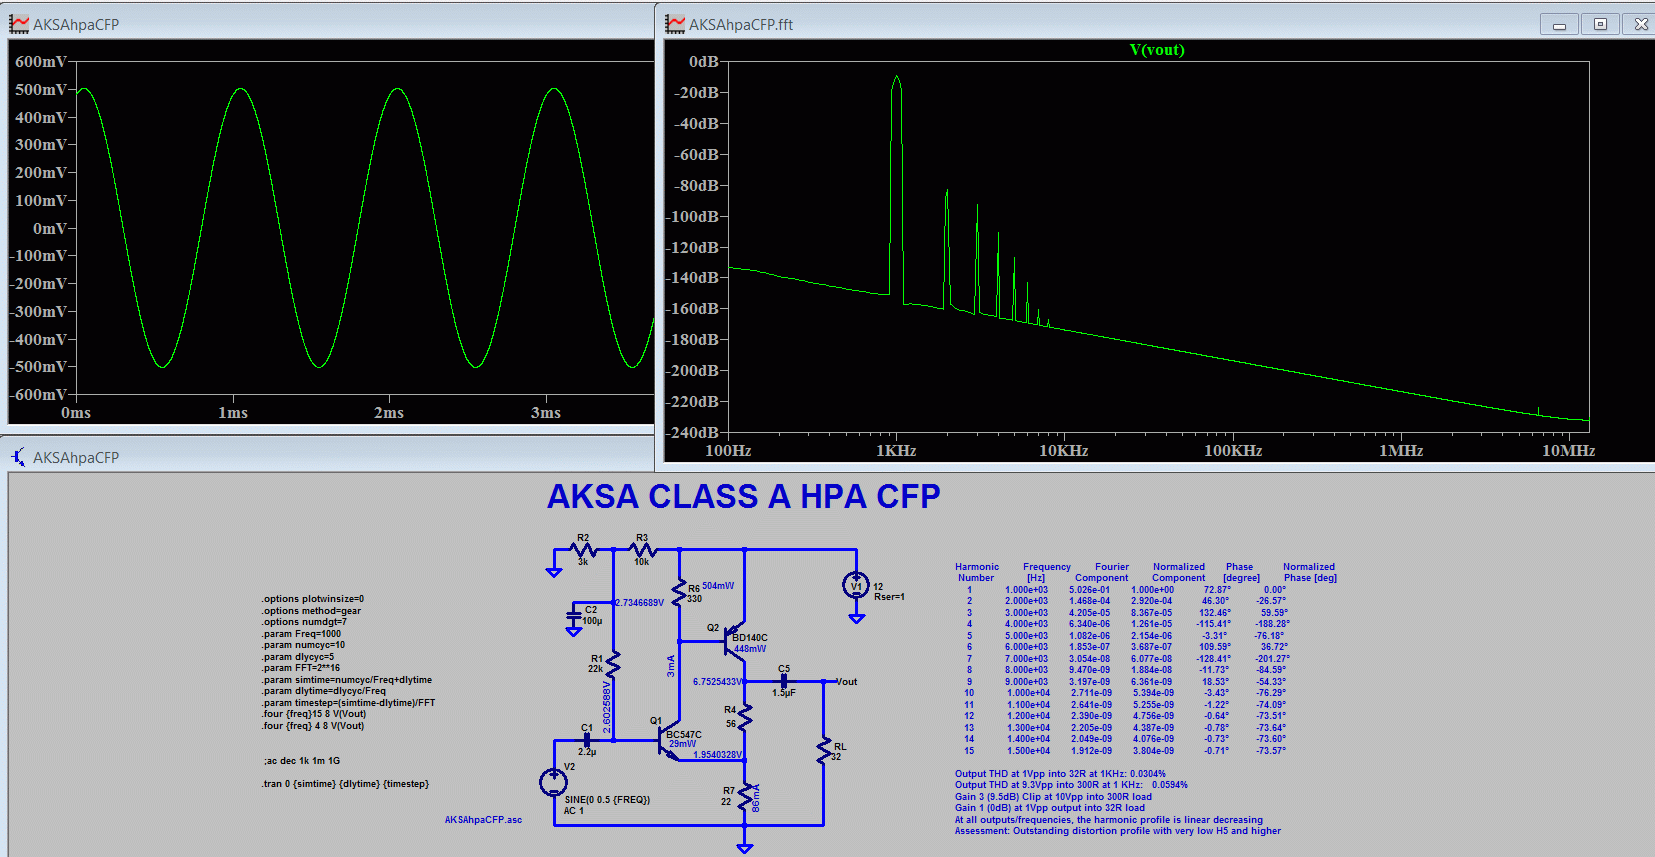Screen dimensions: 1655x857
Task: Click the ground symbol under C2
Action: [574, 631]
